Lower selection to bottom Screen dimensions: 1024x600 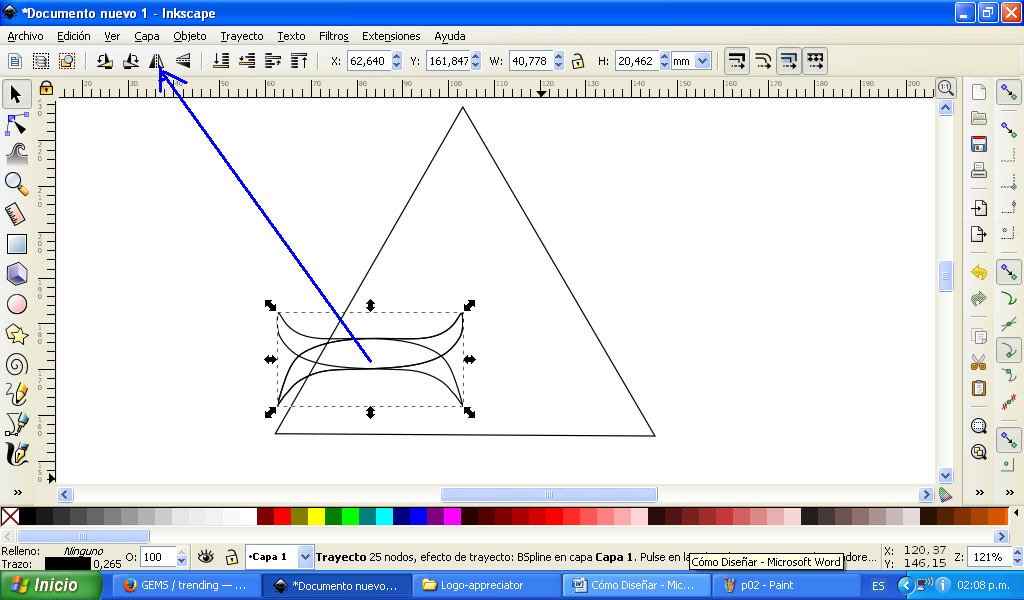[221, 61]
